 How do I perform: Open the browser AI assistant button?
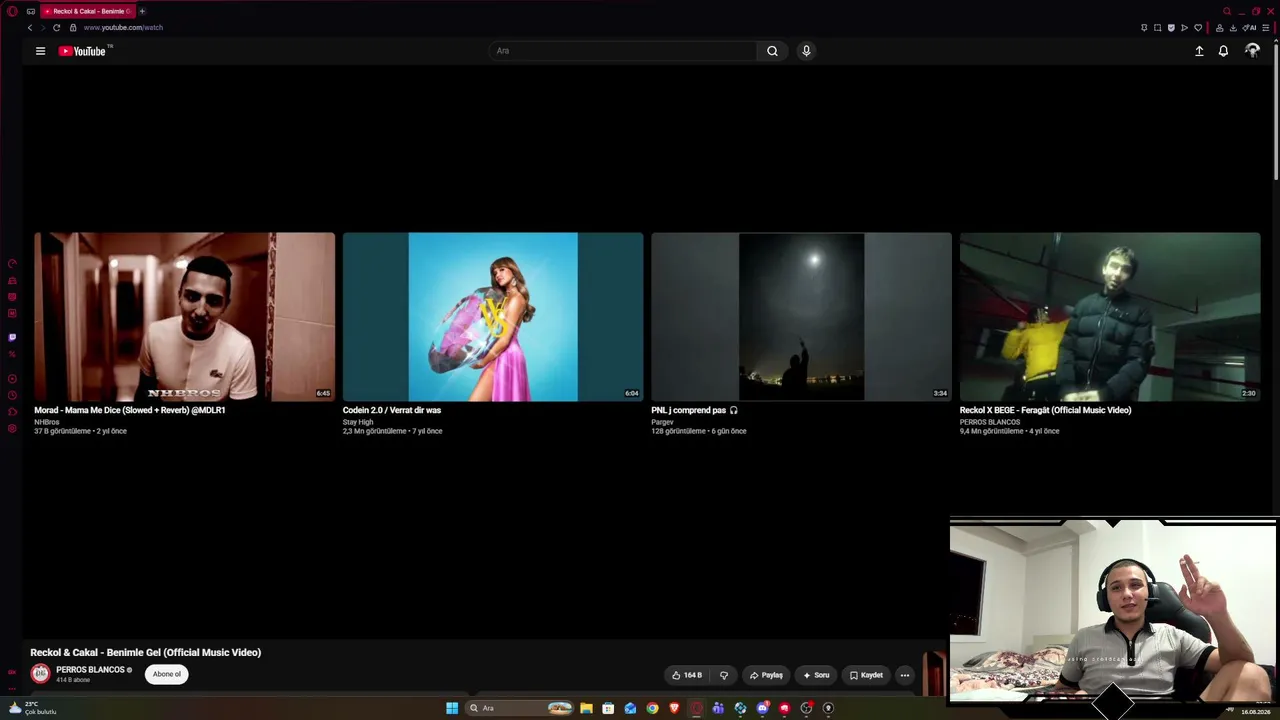(x=1249, y=28)
